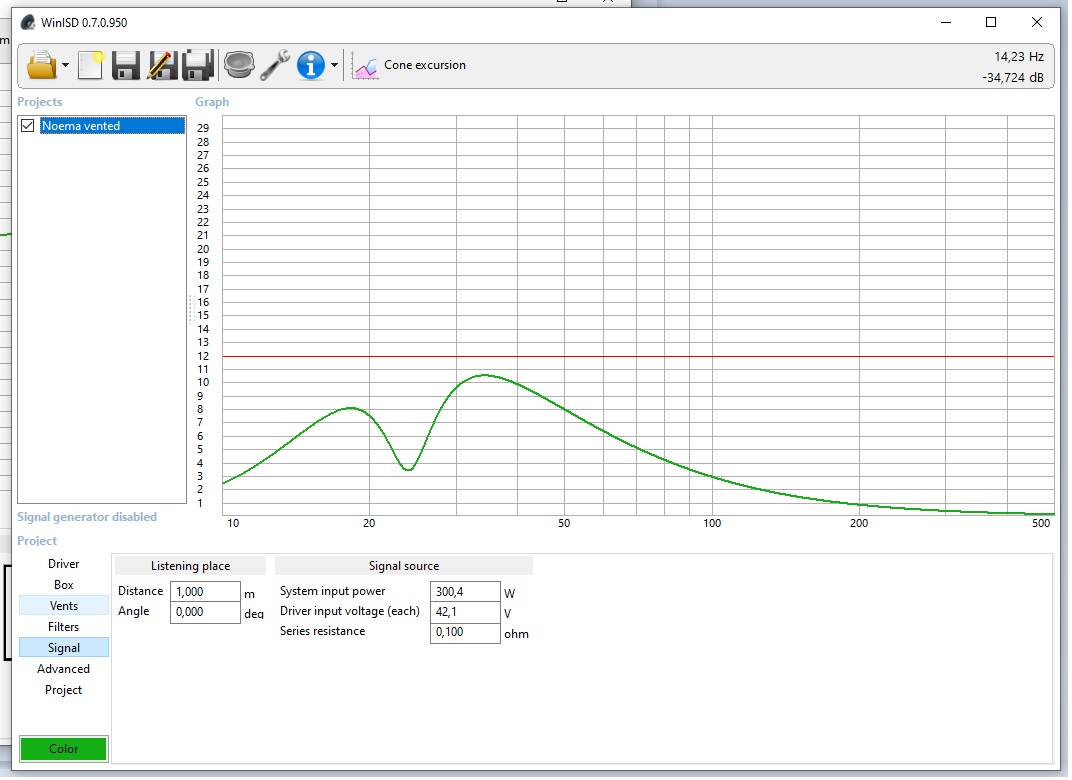This screenshot has width=1072, height=780.
Task: Click the blue info icon
Action: point(311,65)
